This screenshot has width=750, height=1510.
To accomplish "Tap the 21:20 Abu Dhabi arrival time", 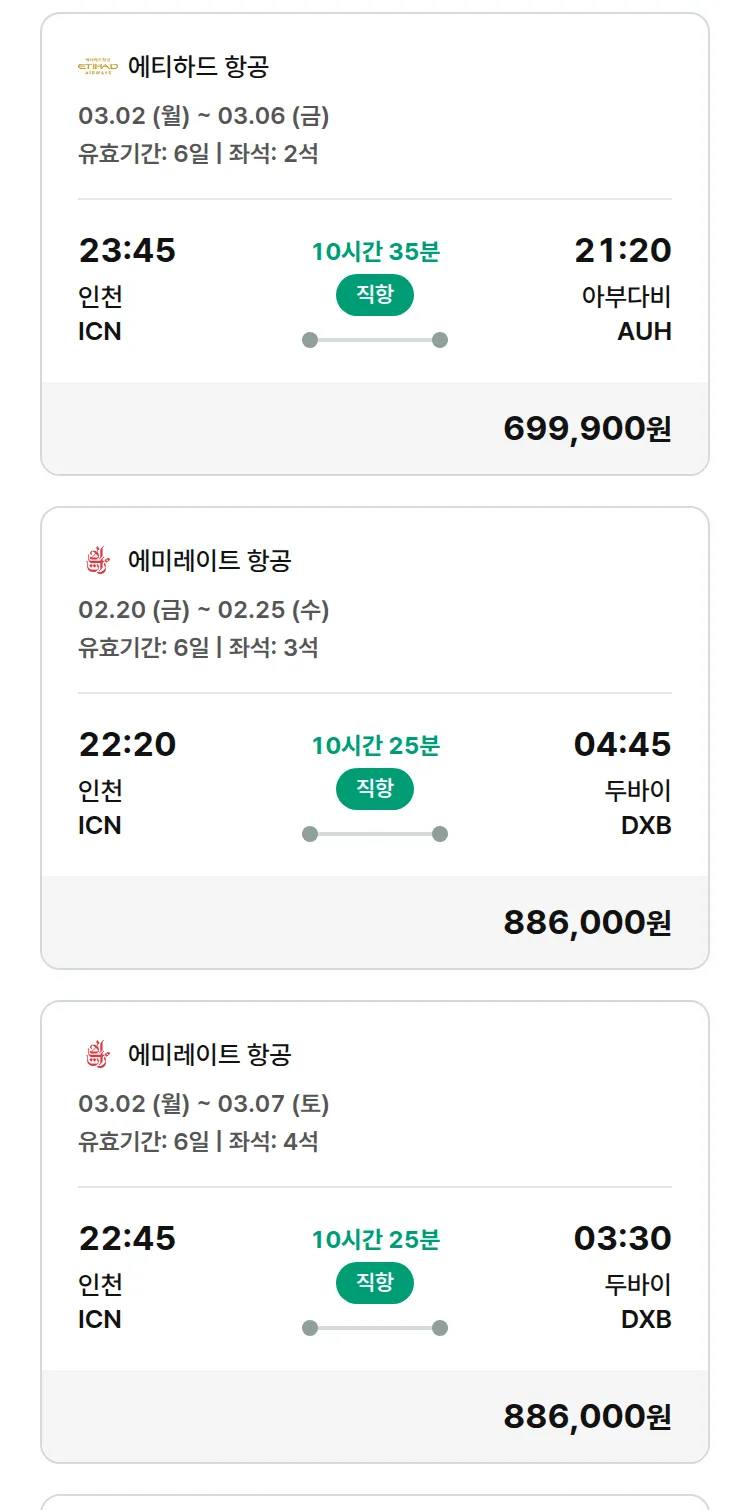I will click(622, 250).
